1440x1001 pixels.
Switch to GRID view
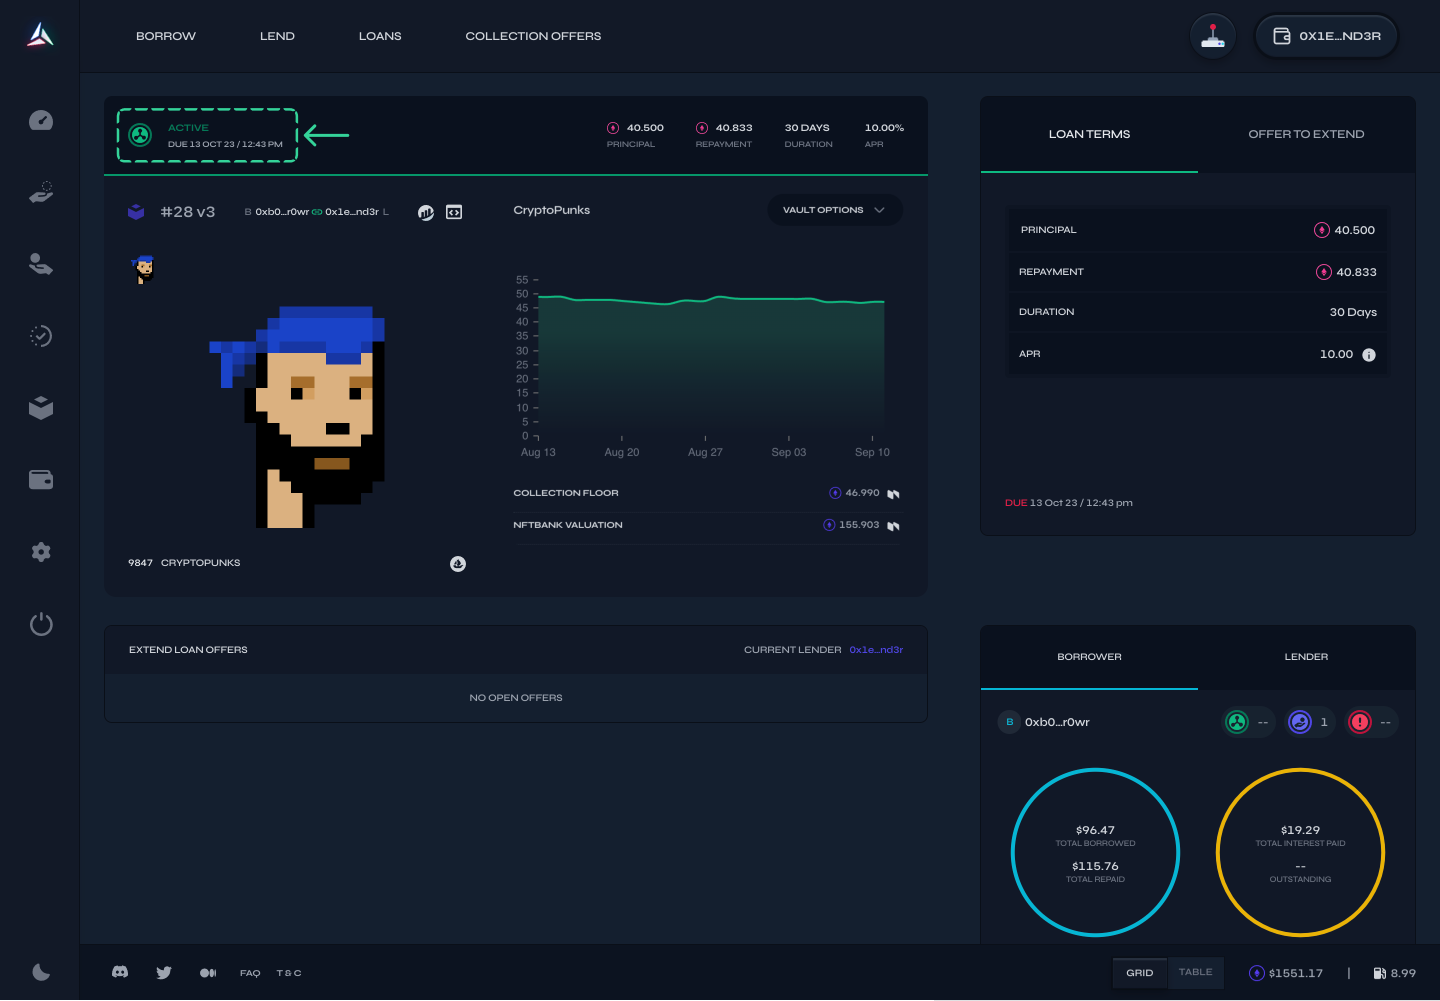pyautogui.click(x=1139, y=973)
